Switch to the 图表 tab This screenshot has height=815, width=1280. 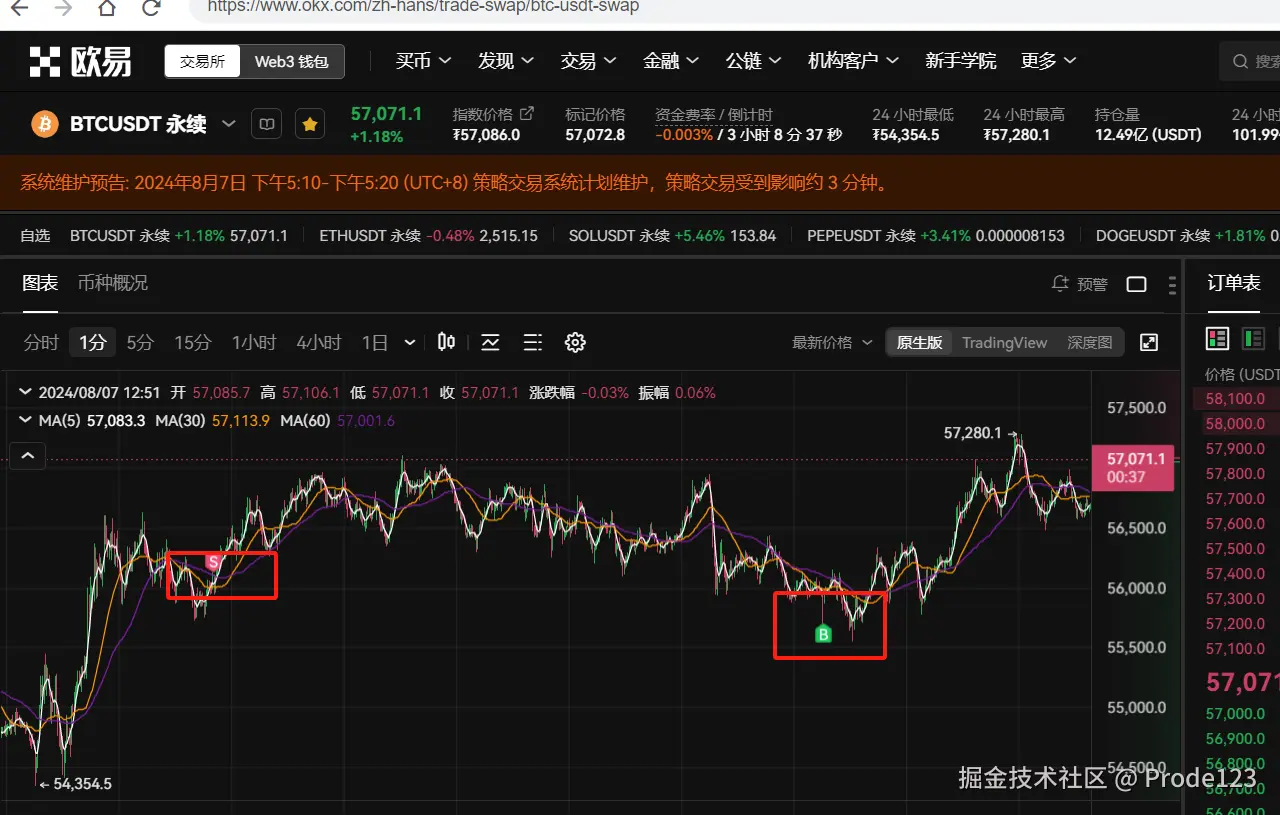40,283
